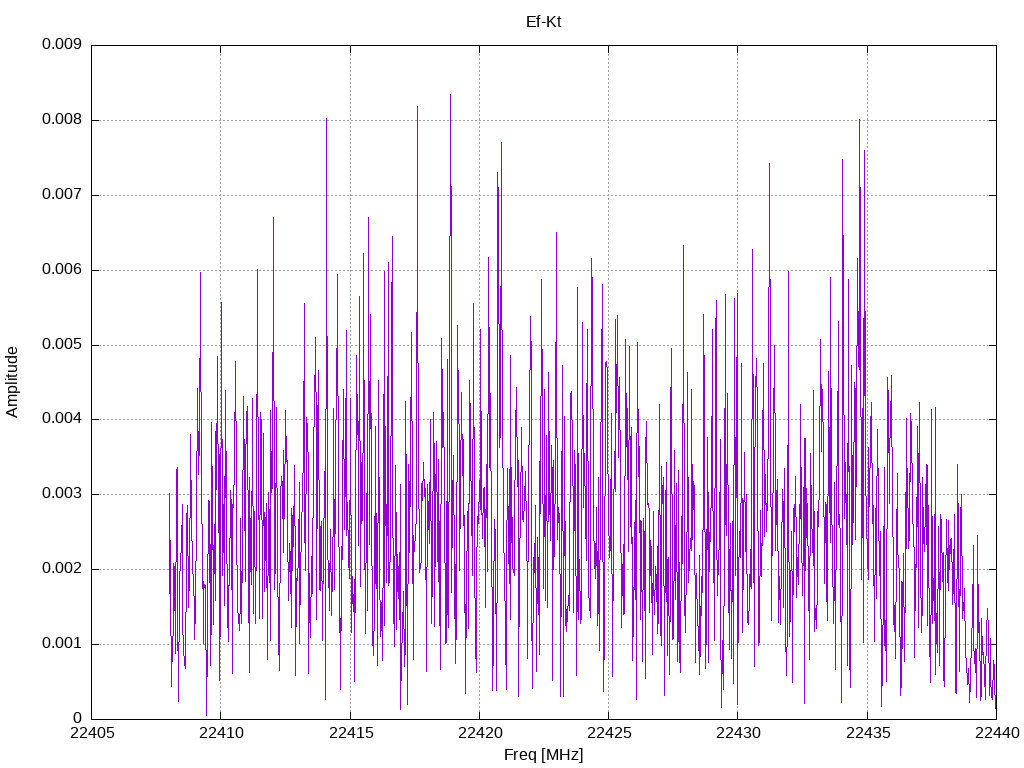Click y-axis tick value 0.003

pyautogui.click(x=62, y=494)
